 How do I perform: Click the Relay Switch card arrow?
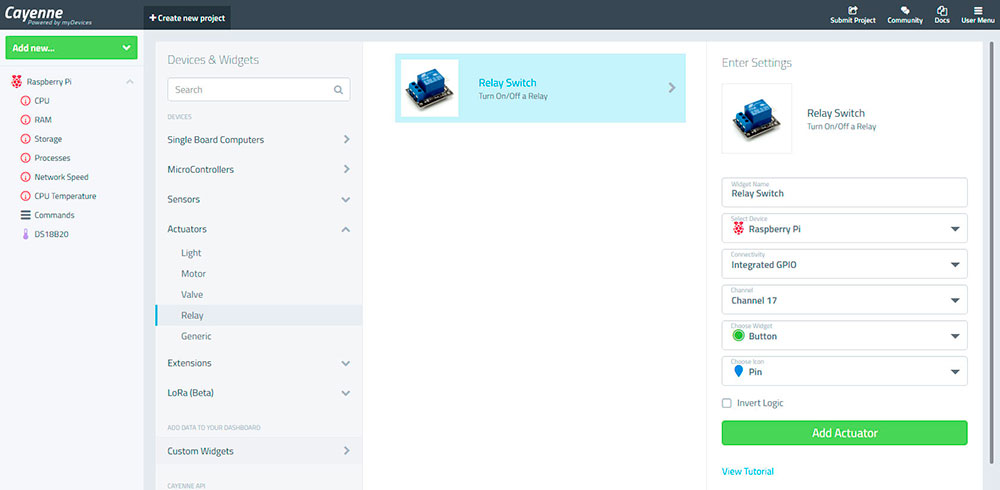click(672, 88)
